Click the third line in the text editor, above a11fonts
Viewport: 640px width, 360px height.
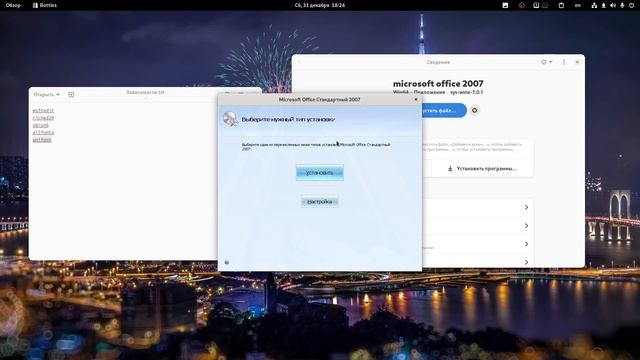[x=40, y=125]
